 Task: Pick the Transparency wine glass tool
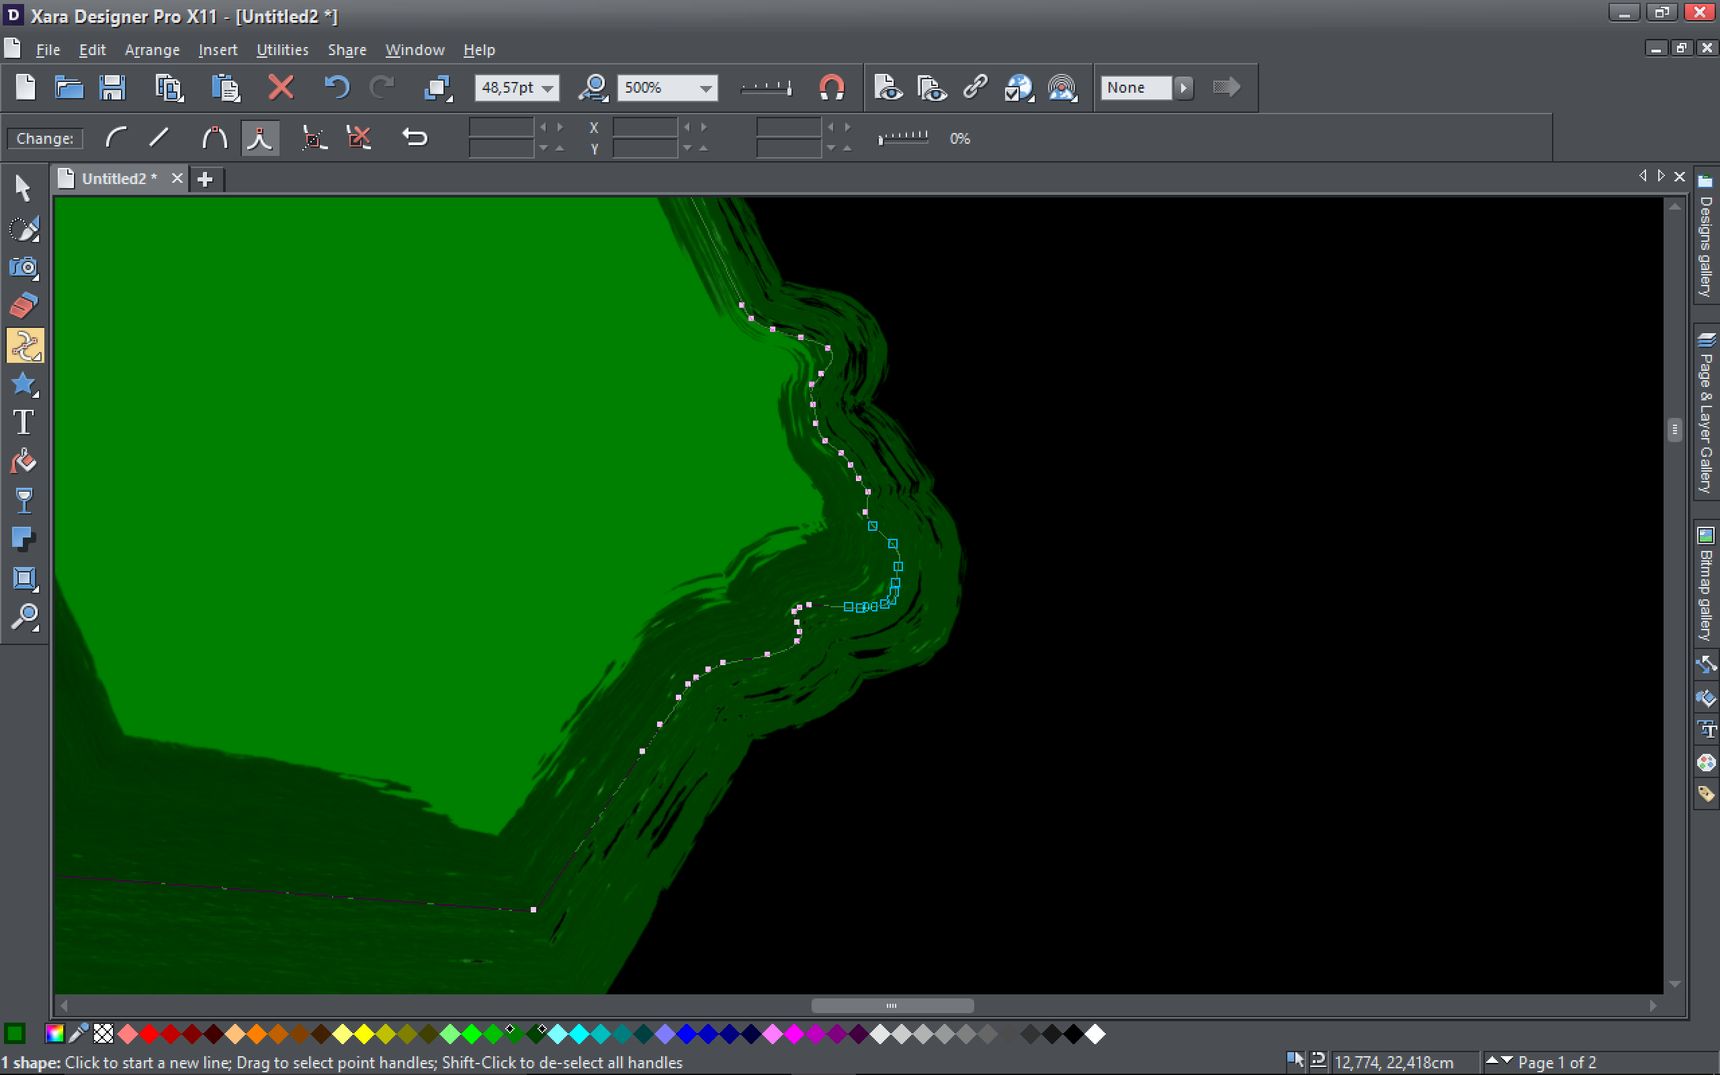(23, 501)
